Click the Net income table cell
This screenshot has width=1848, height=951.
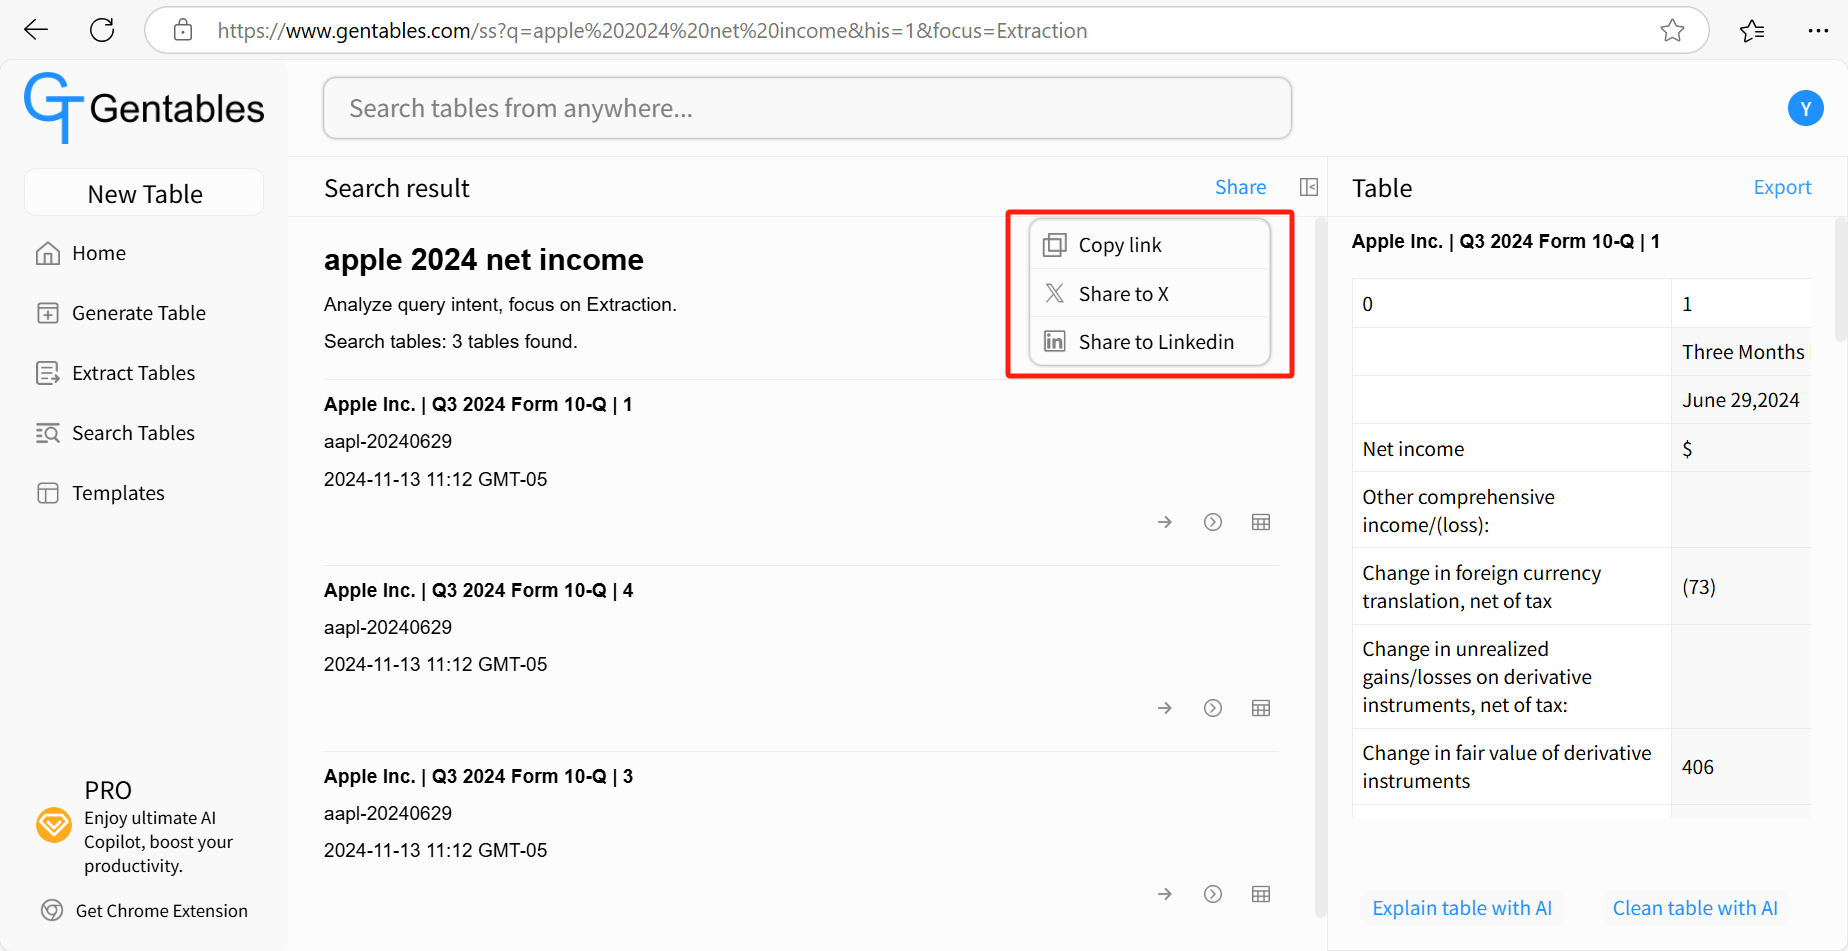pyautogui.click(x=1512, y=448)
